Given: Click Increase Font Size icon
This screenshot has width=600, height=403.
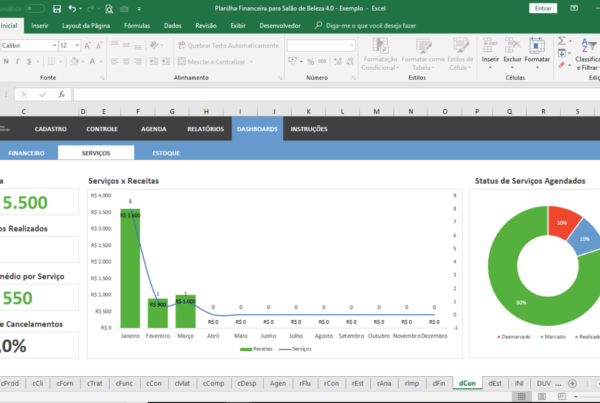Looking at the screenshot, I should pyautogui.click(x=87, y=46).
